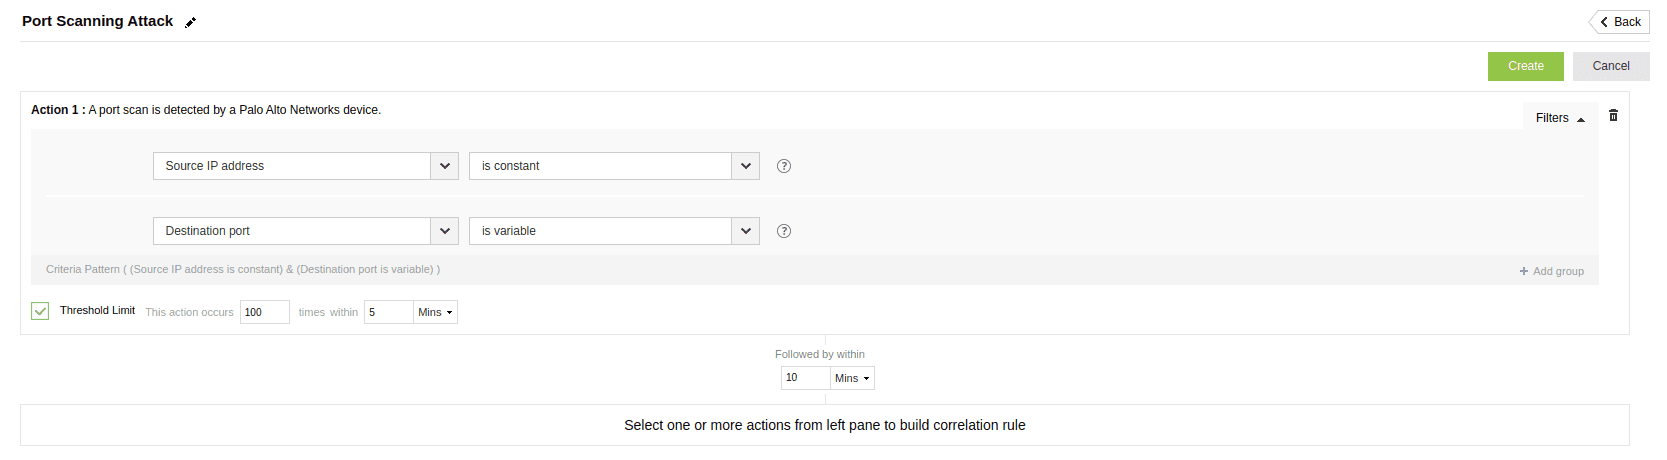Click the Port Scanning Attack rule title
This screenshot has width=1667, height=460.
(x=97, y=21)
